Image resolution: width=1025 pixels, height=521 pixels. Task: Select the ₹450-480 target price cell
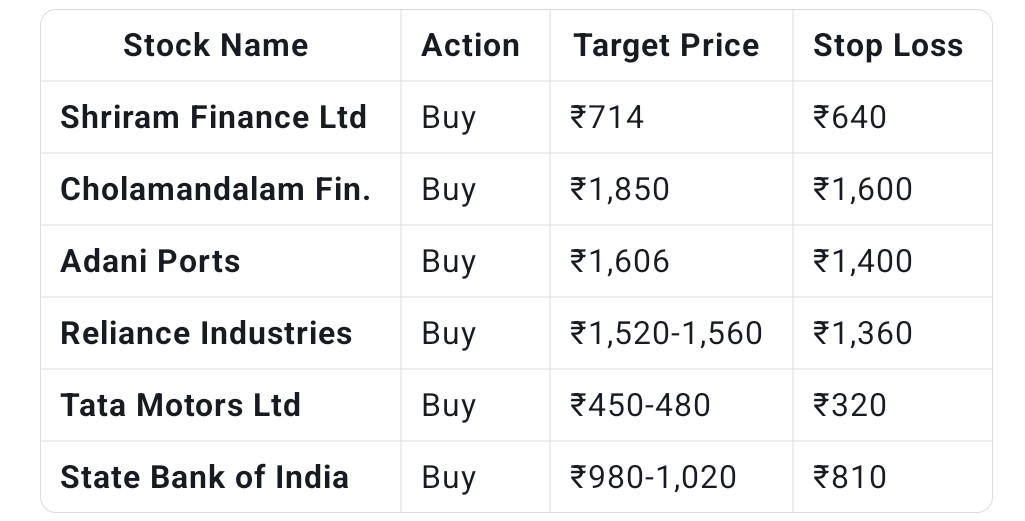click(640, 405)
